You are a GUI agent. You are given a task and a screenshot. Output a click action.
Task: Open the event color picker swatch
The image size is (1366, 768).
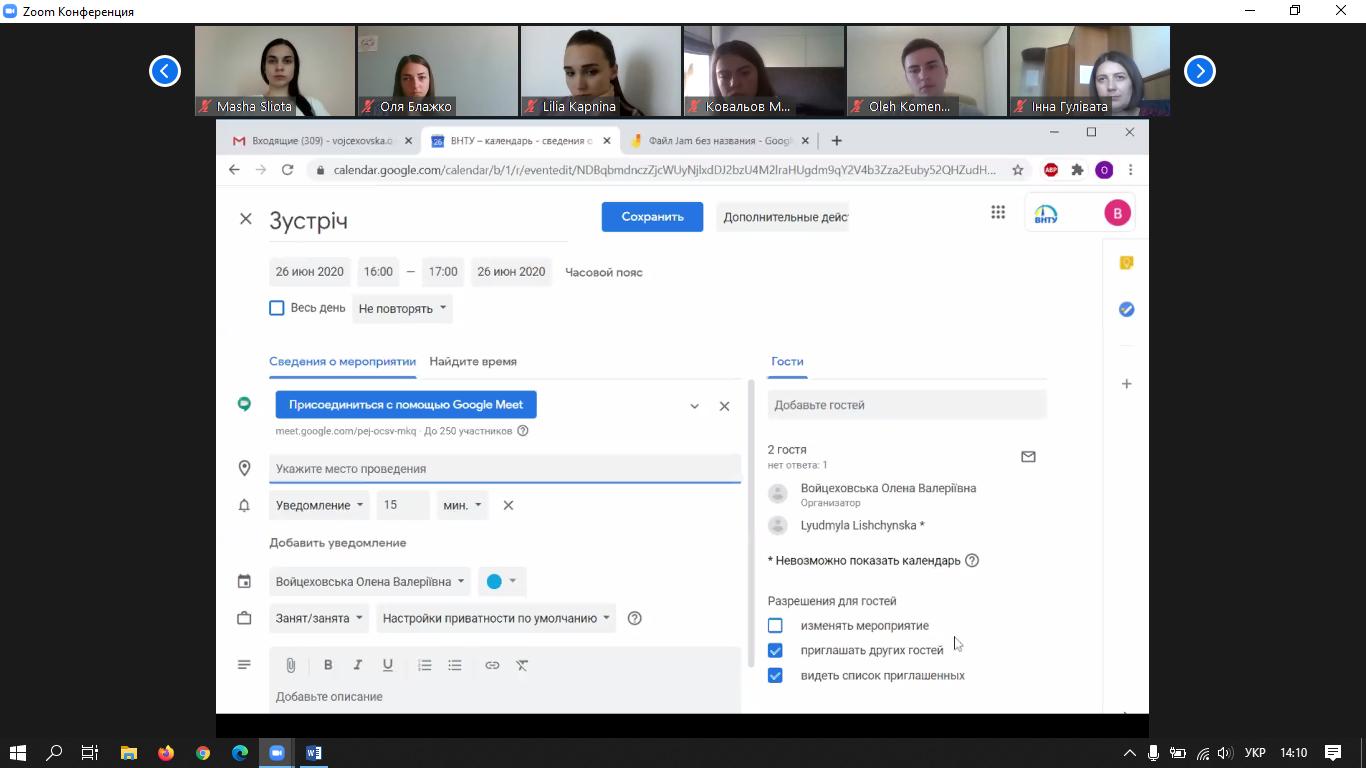pos(502,581)
